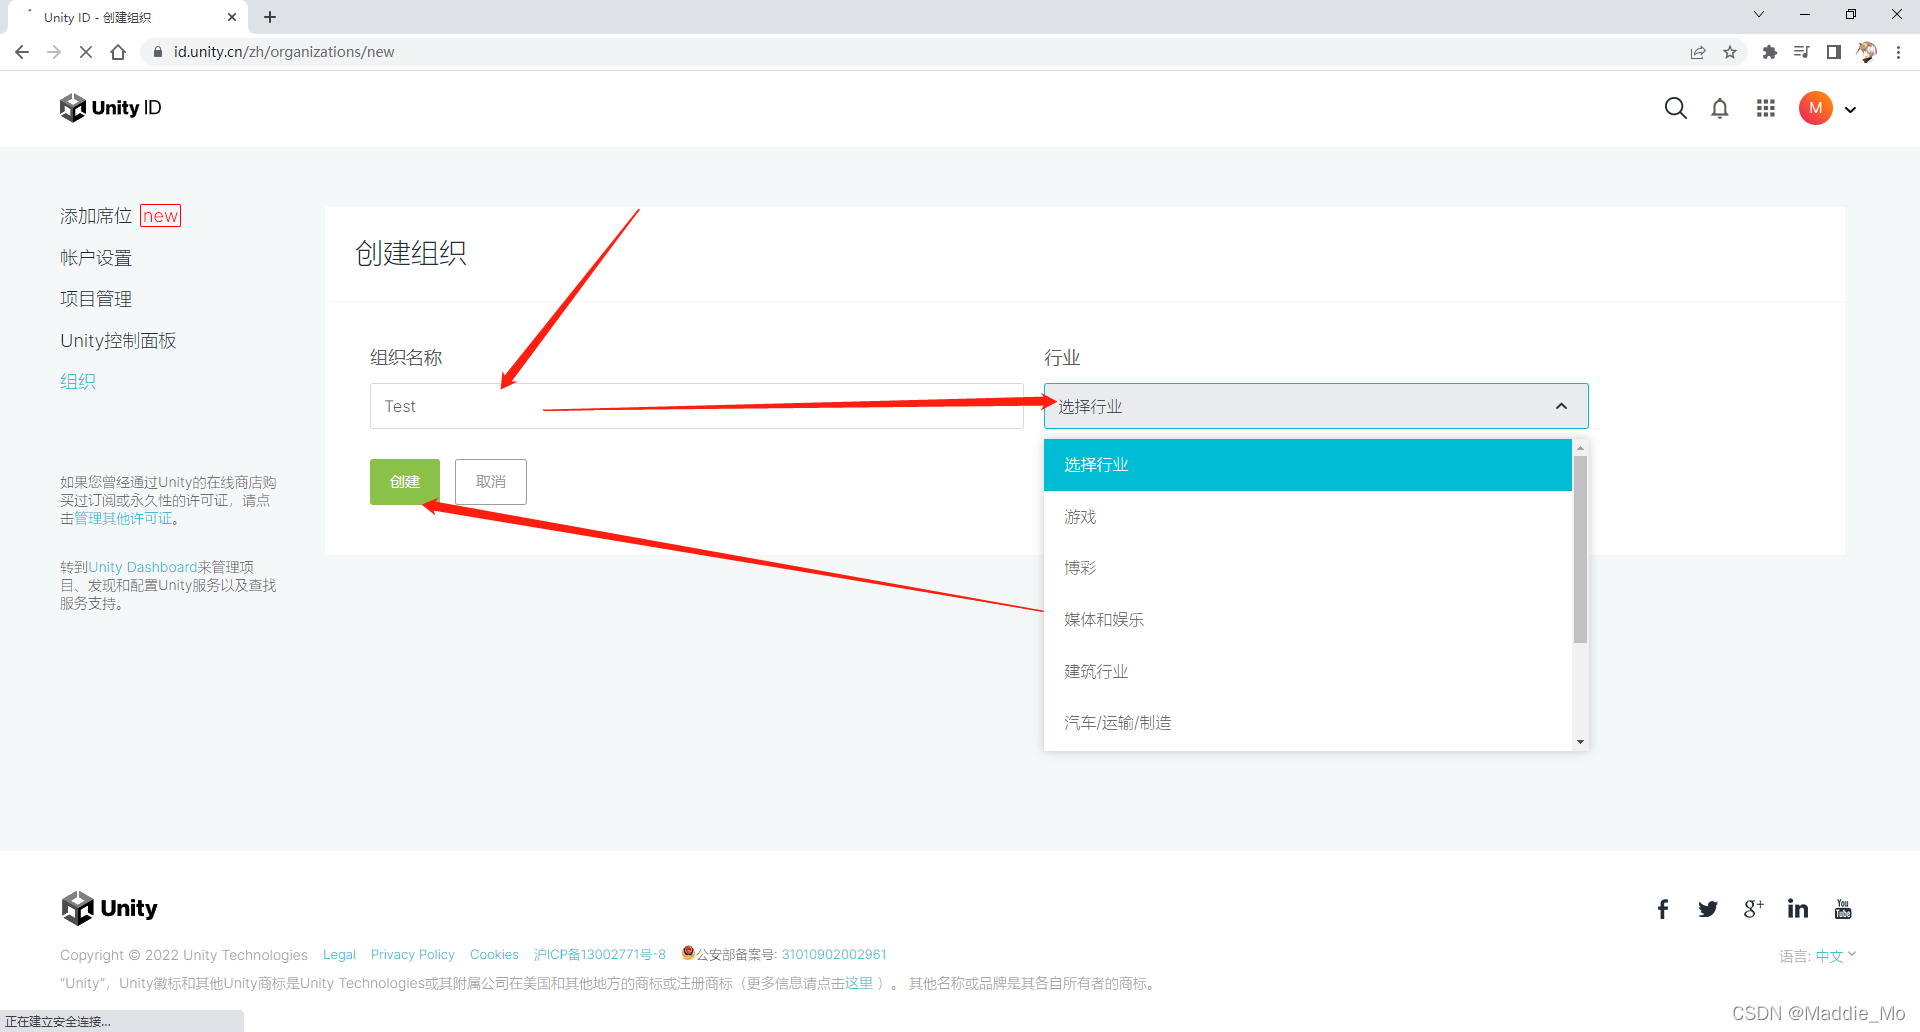Open the notifications bell
This screenshot has width=1920, height=1032.
point(1720,108)
